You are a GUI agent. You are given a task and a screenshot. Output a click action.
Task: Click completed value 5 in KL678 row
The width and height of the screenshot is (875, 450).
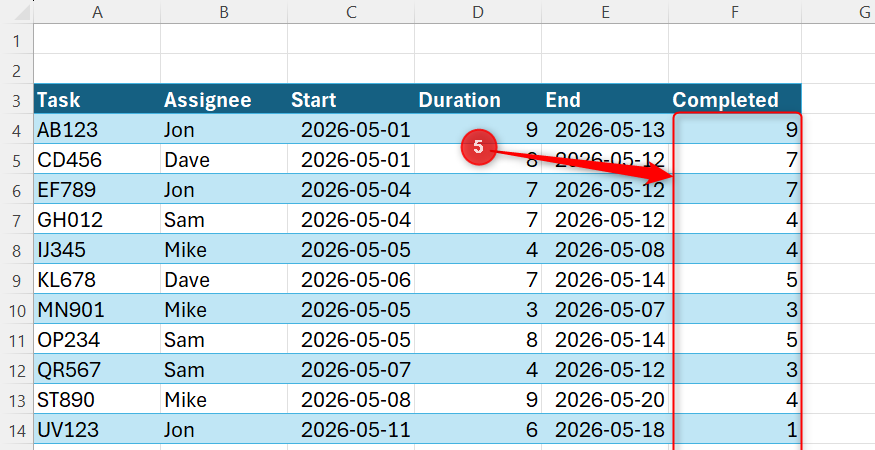(x=735, y=280)
